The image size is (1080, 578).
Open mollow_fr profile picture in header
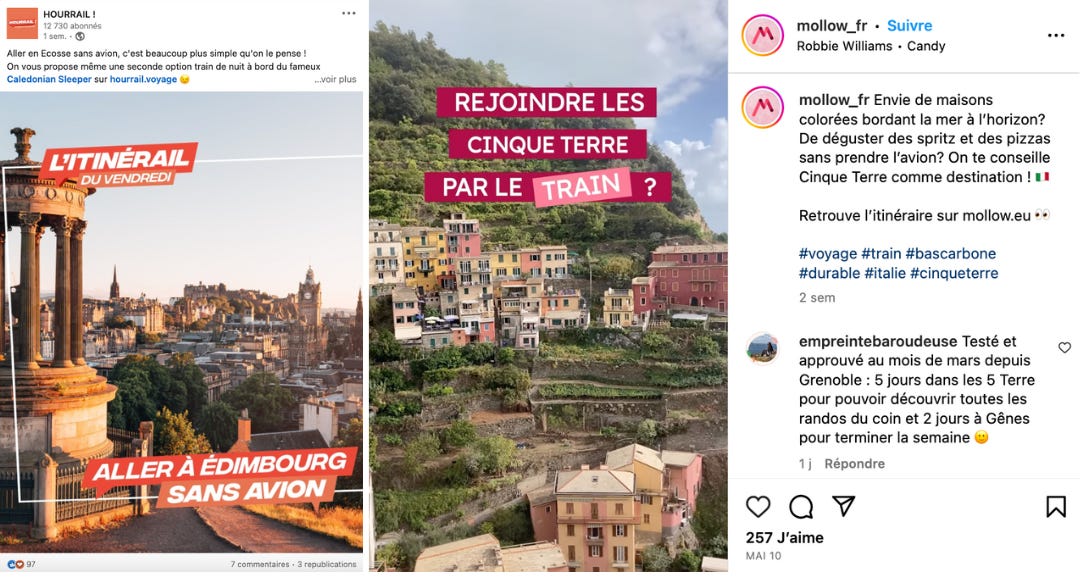tap(762, 35)
